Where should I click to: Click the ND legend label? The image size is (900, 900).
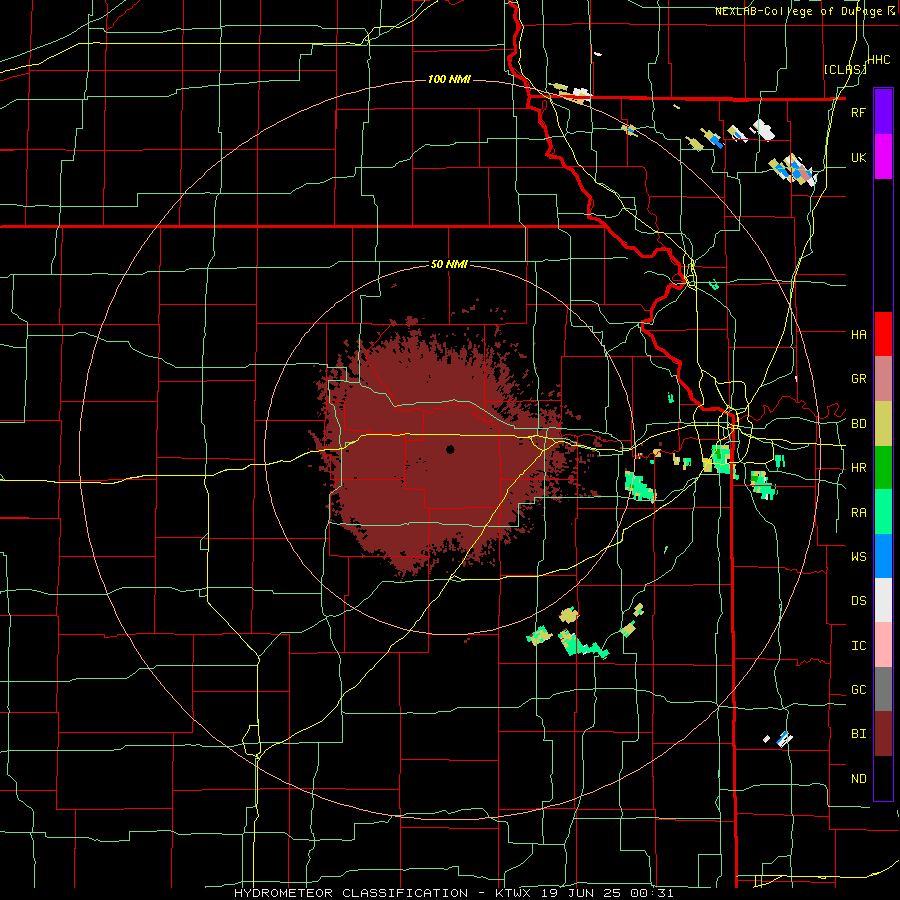(858, 779)
